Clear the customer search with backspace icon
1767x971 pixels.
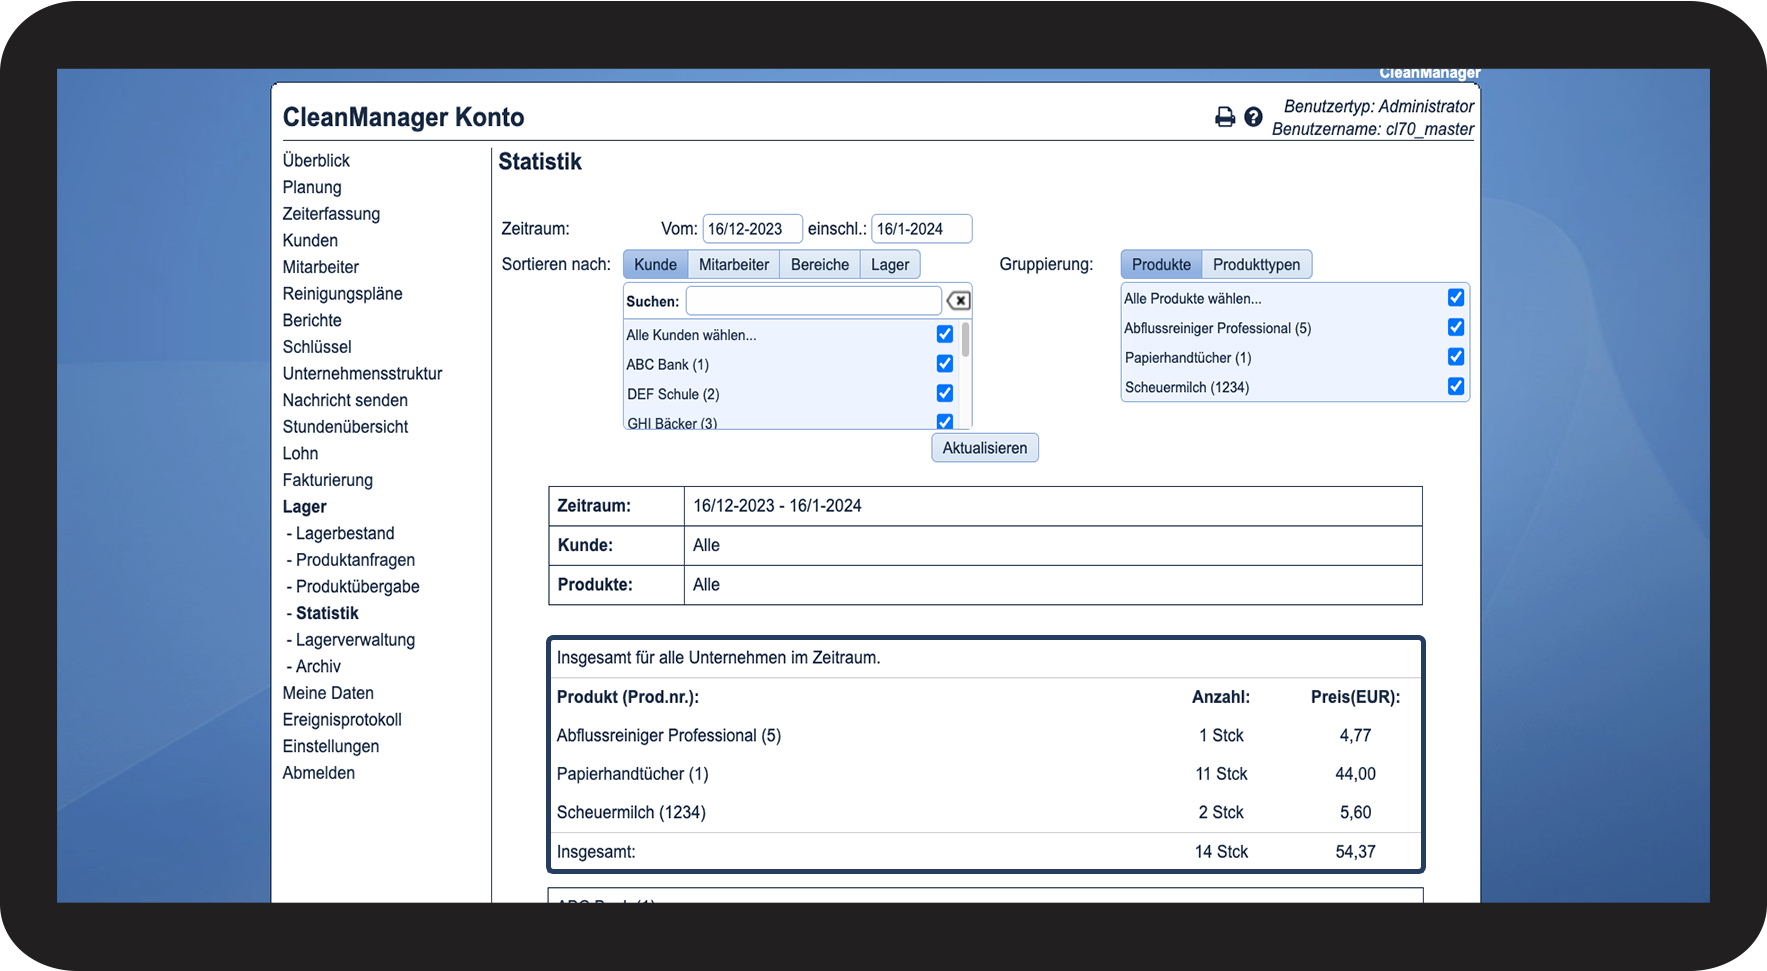coord(958,301)
